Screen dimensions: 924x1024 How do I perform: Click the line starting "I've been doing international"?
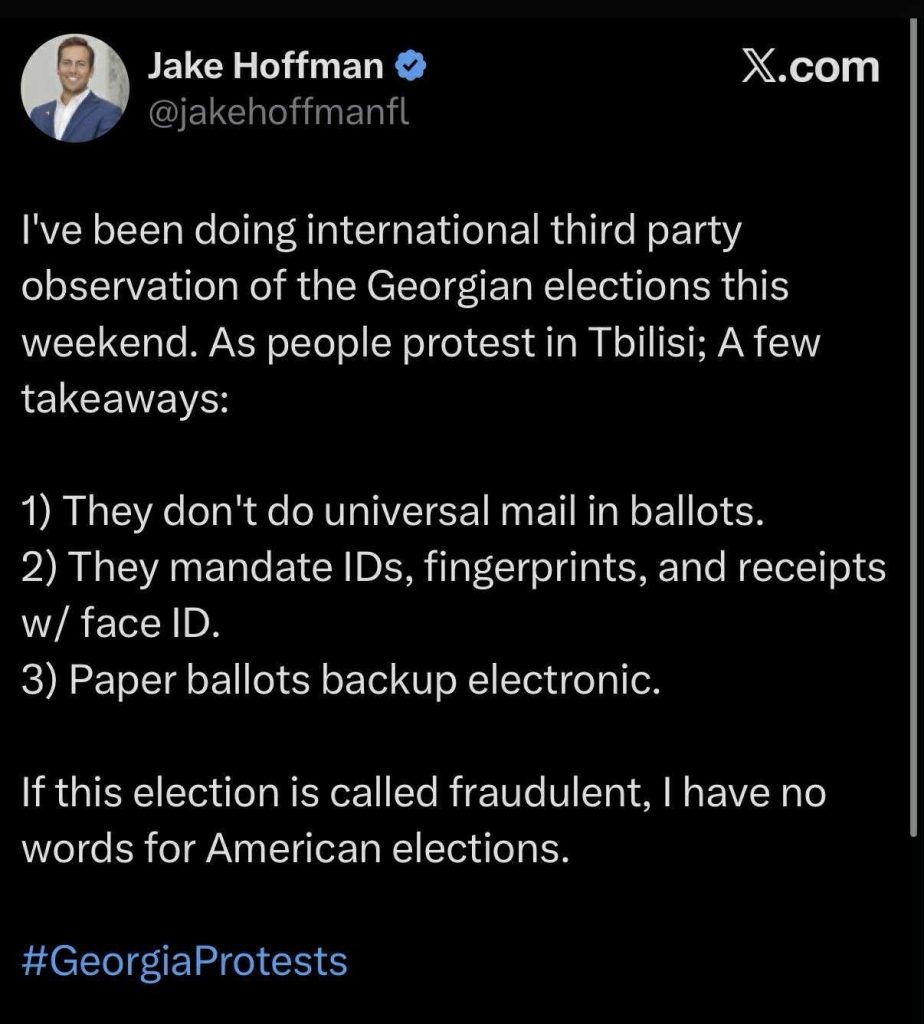(x=381, y=234)
